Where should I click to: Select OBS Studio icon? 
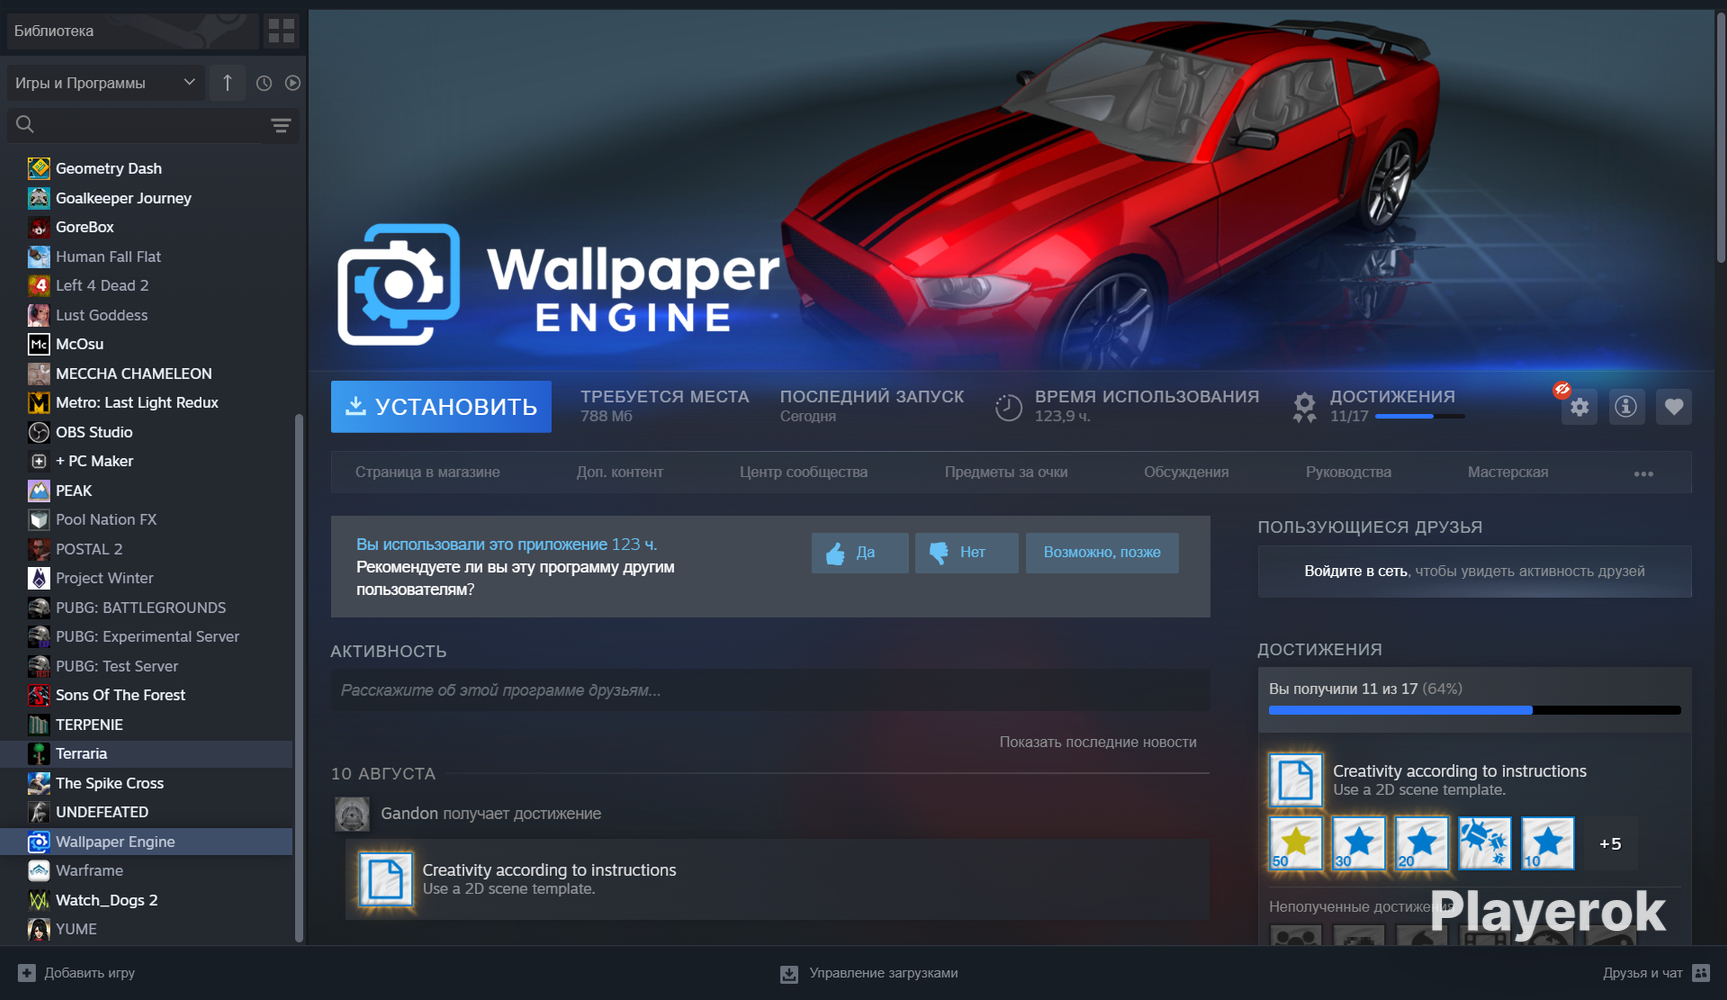[x=39, y=432]
